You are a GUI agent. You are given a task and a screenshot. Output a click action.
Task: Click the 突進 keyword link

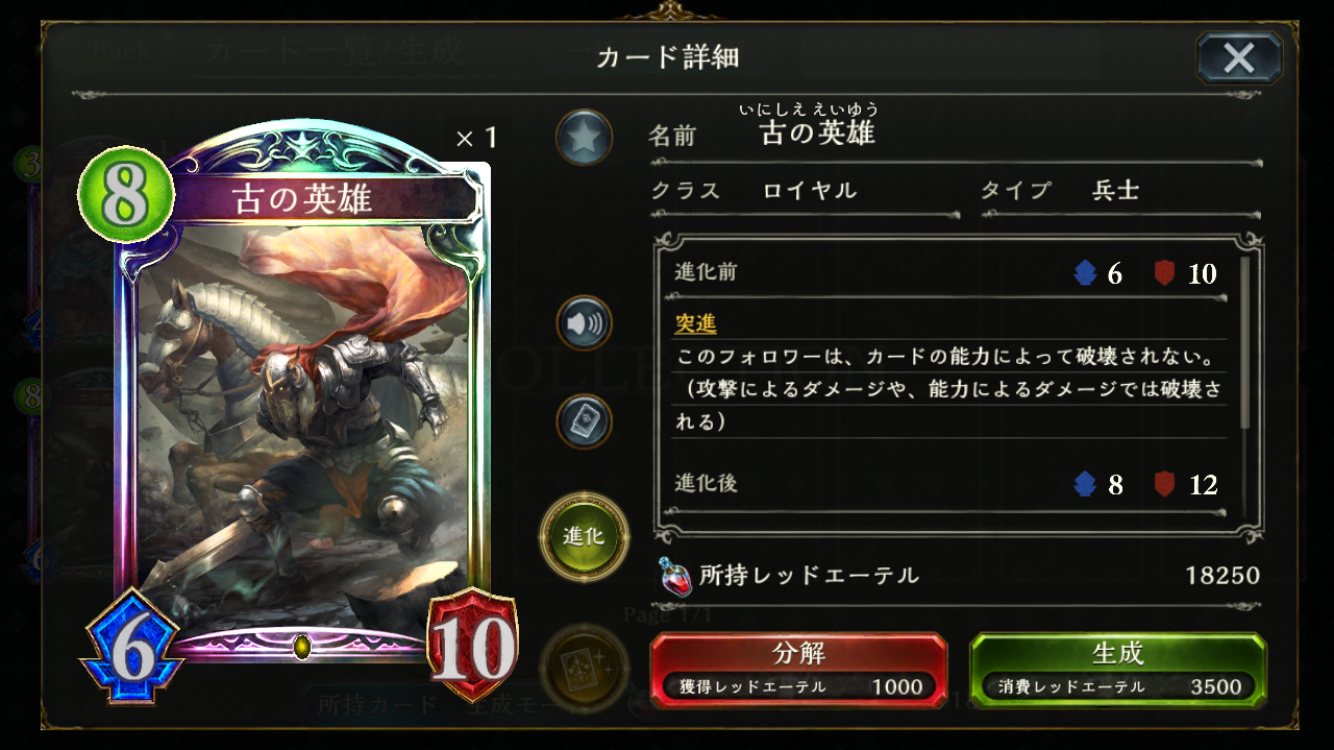click(x=696, y=323)
